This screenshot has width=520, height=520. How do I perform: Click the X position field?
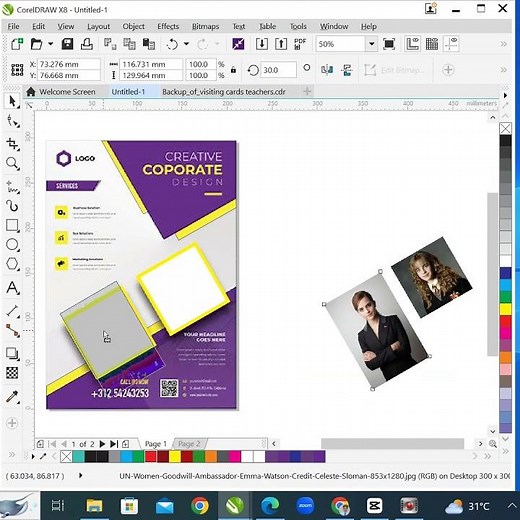click(69, 64)
